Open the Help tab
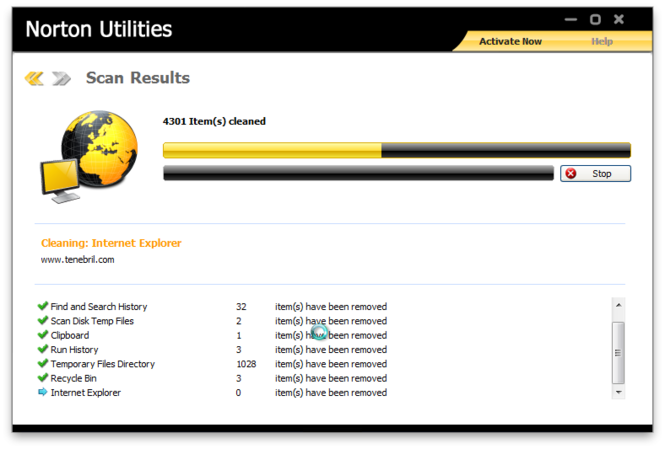The height and width of the screenshot is (449, 665). (x=602, y=42)
